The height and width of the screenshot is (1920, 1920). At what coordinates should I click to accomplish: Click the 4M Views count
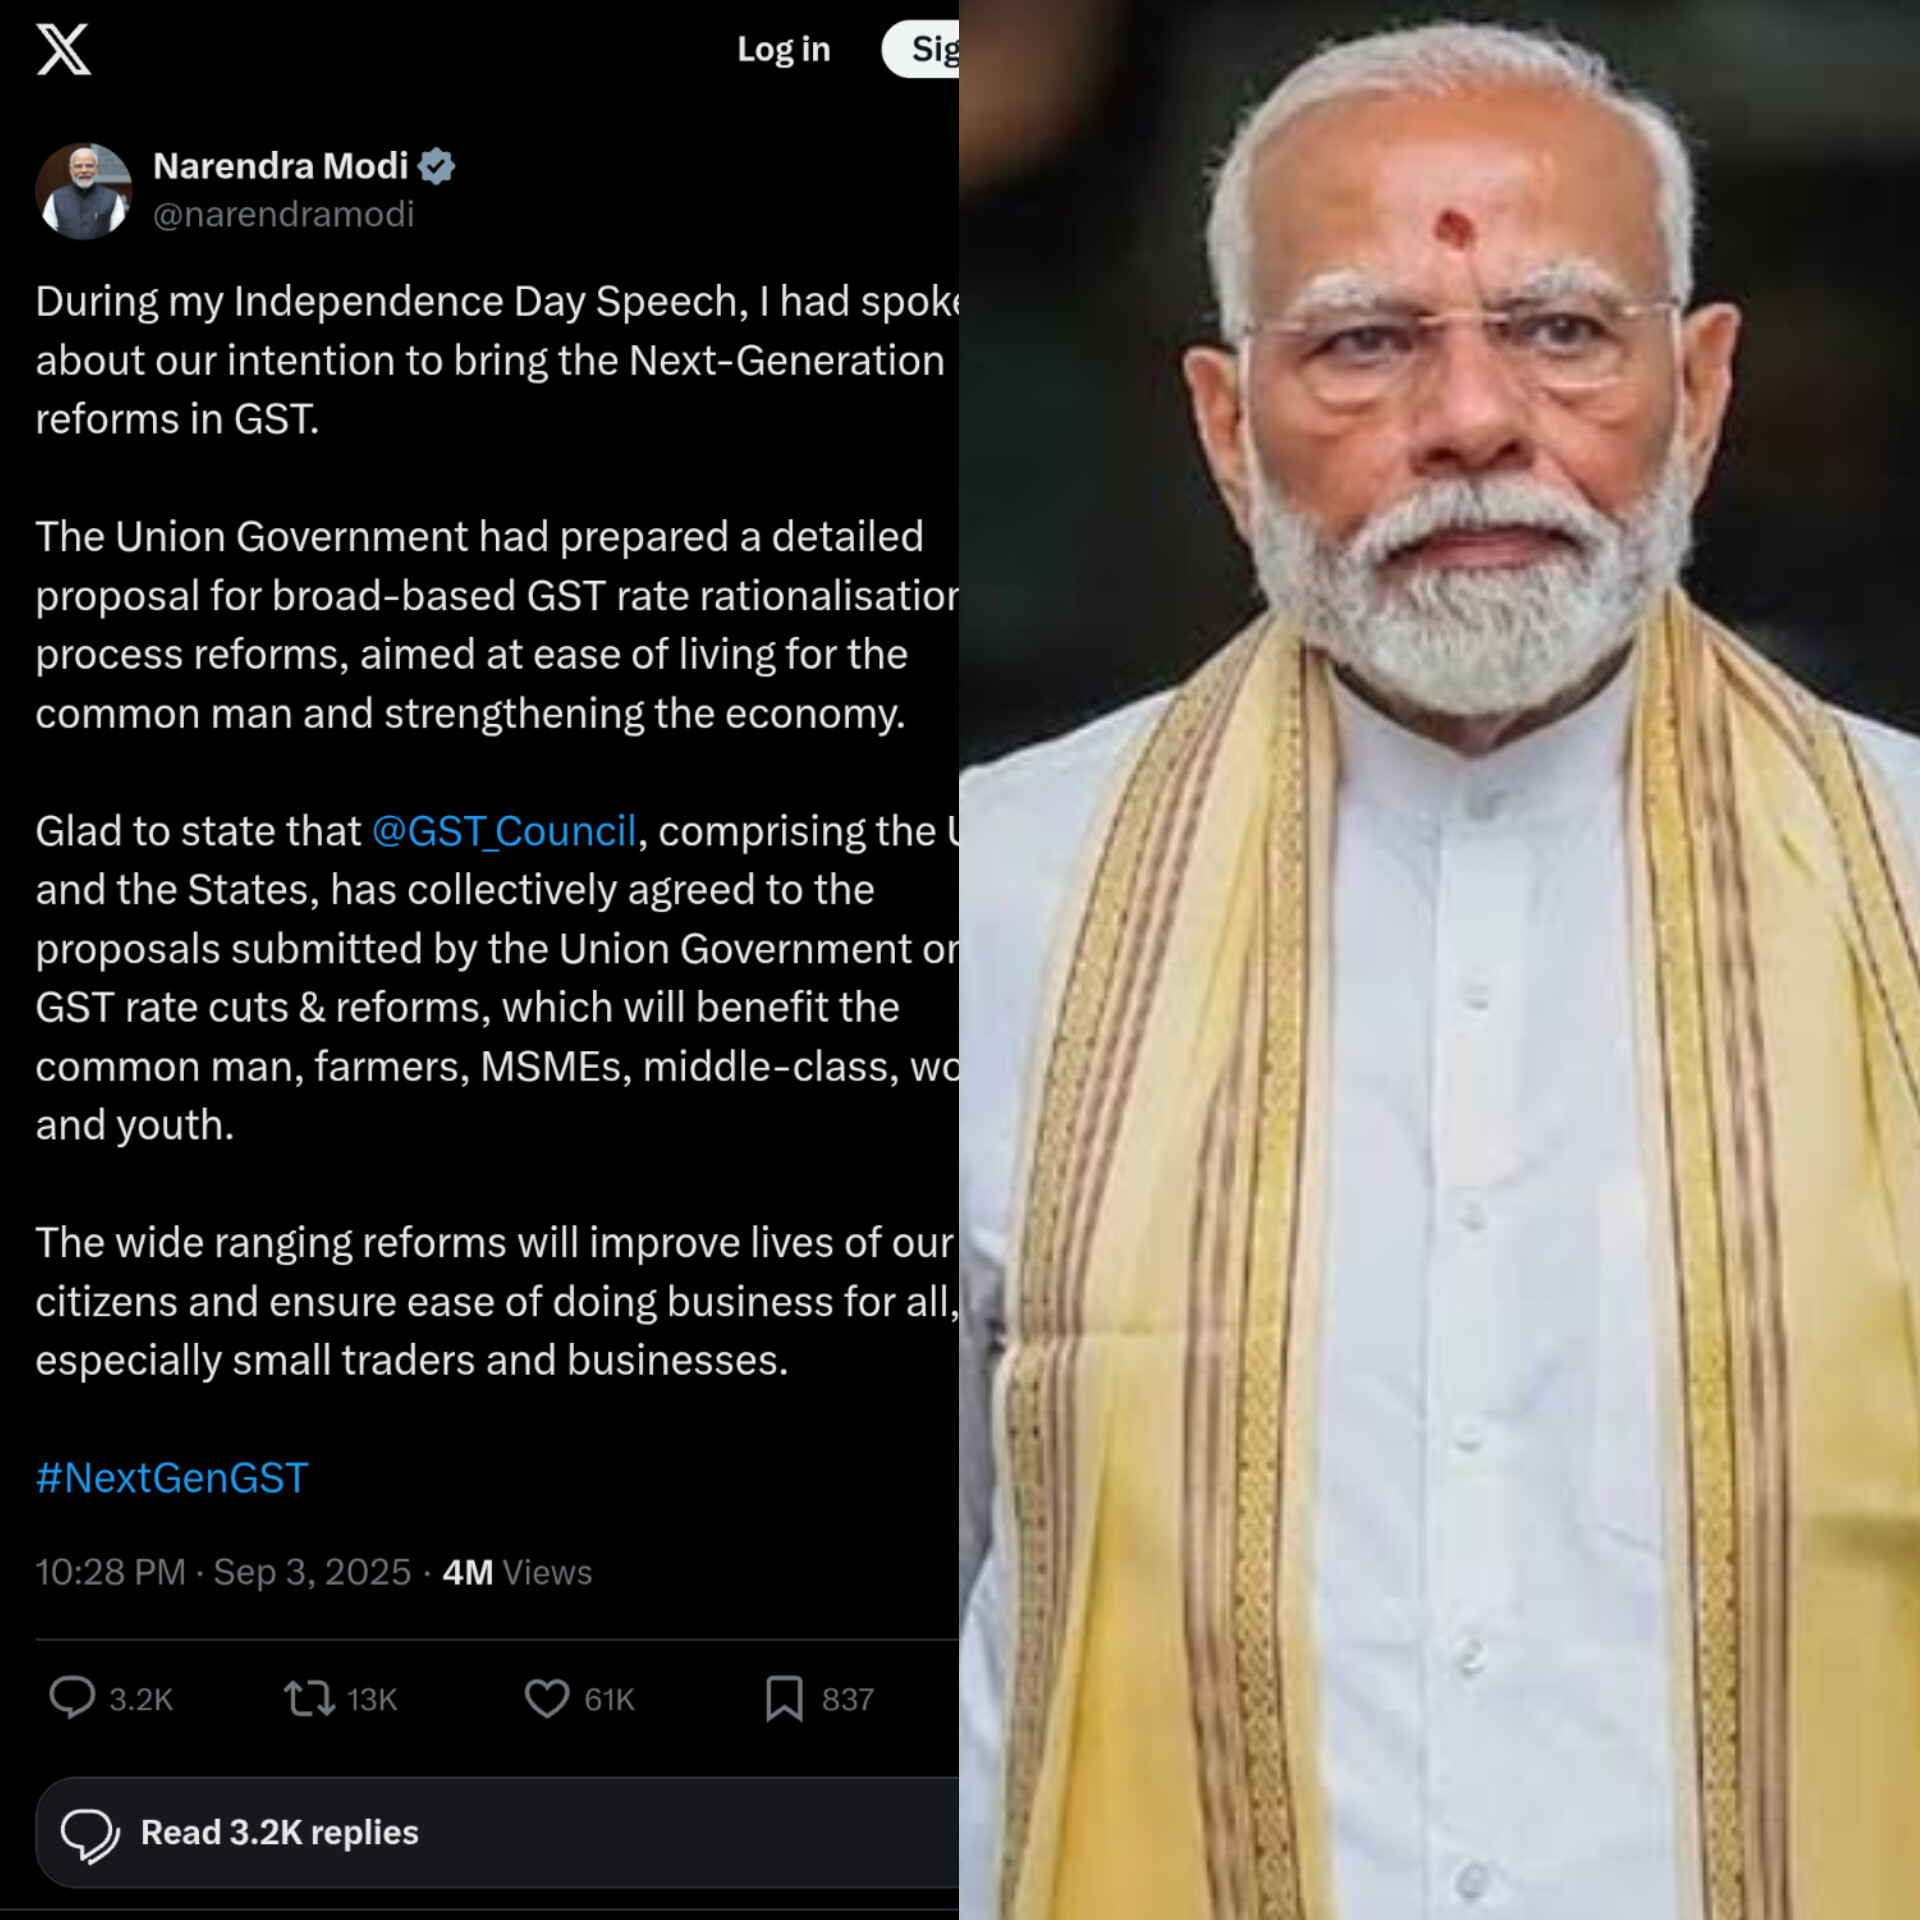[517, 1572]
